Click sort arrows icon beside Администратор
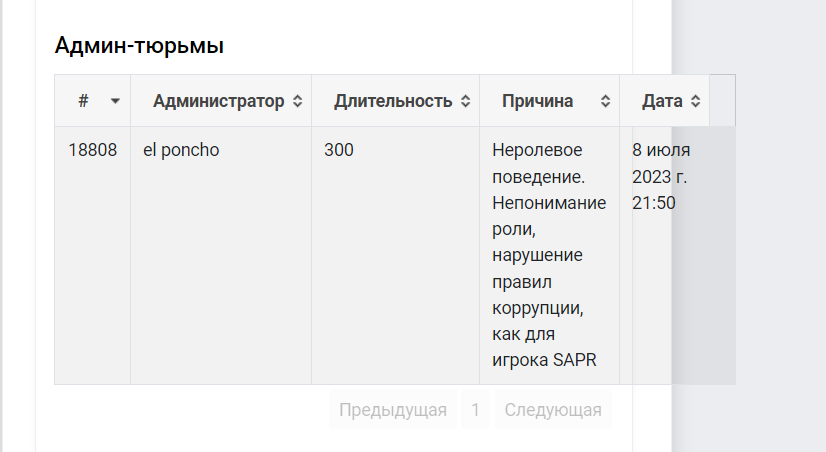The height and width of the screenshot is (452, 826). (298, 101)
